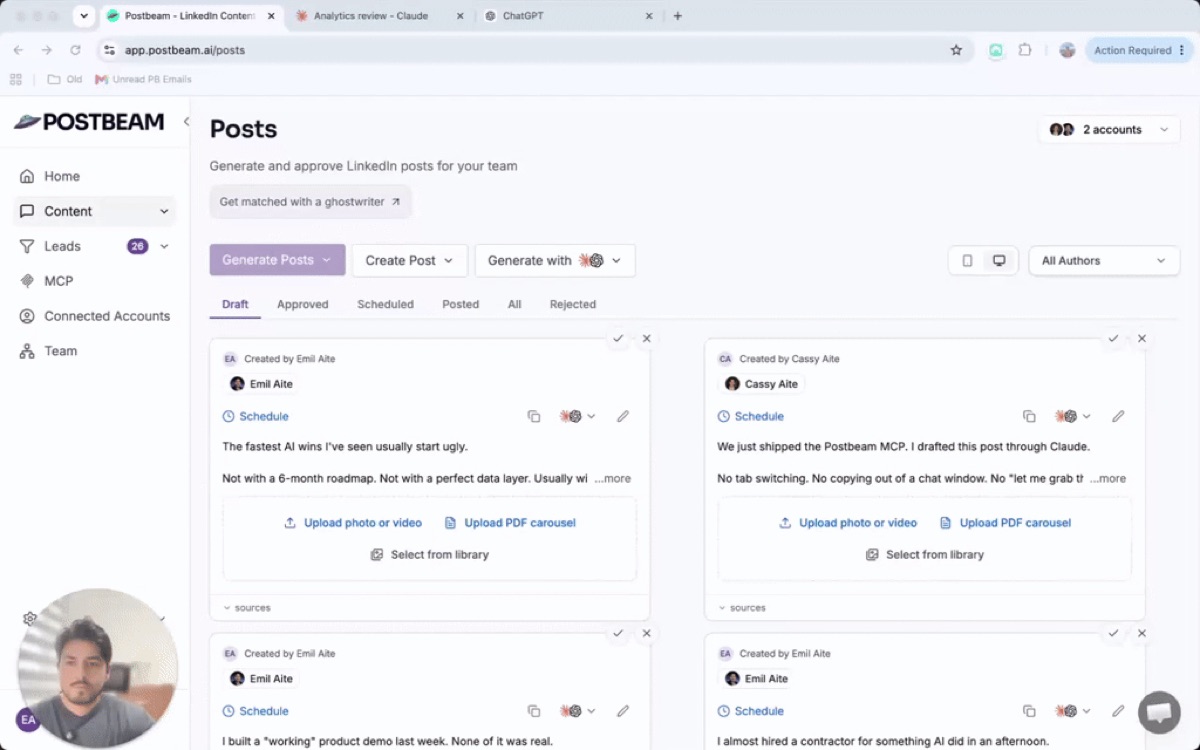
Task: Switch to the Posted tab
Action: 460,304
